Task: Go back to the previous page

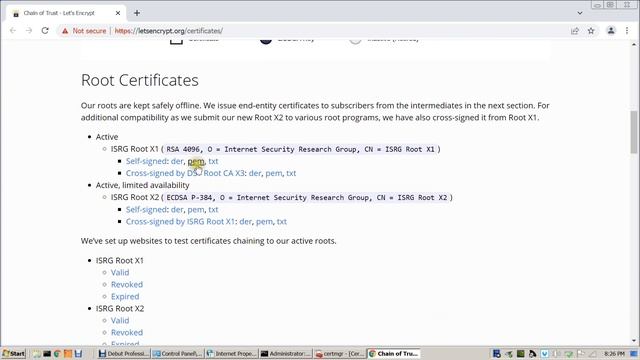Action: coord(13,31)
